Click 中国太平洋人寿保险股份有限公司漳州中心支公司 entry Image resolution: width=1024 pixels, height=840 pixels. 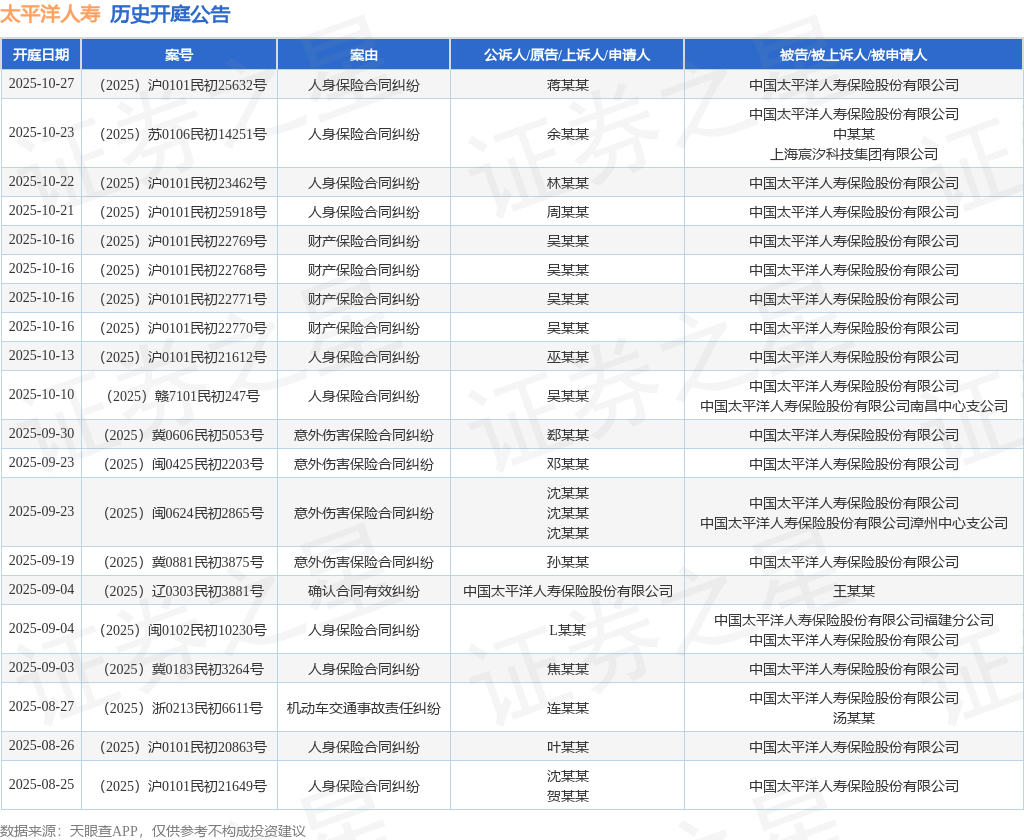[854, 523]
